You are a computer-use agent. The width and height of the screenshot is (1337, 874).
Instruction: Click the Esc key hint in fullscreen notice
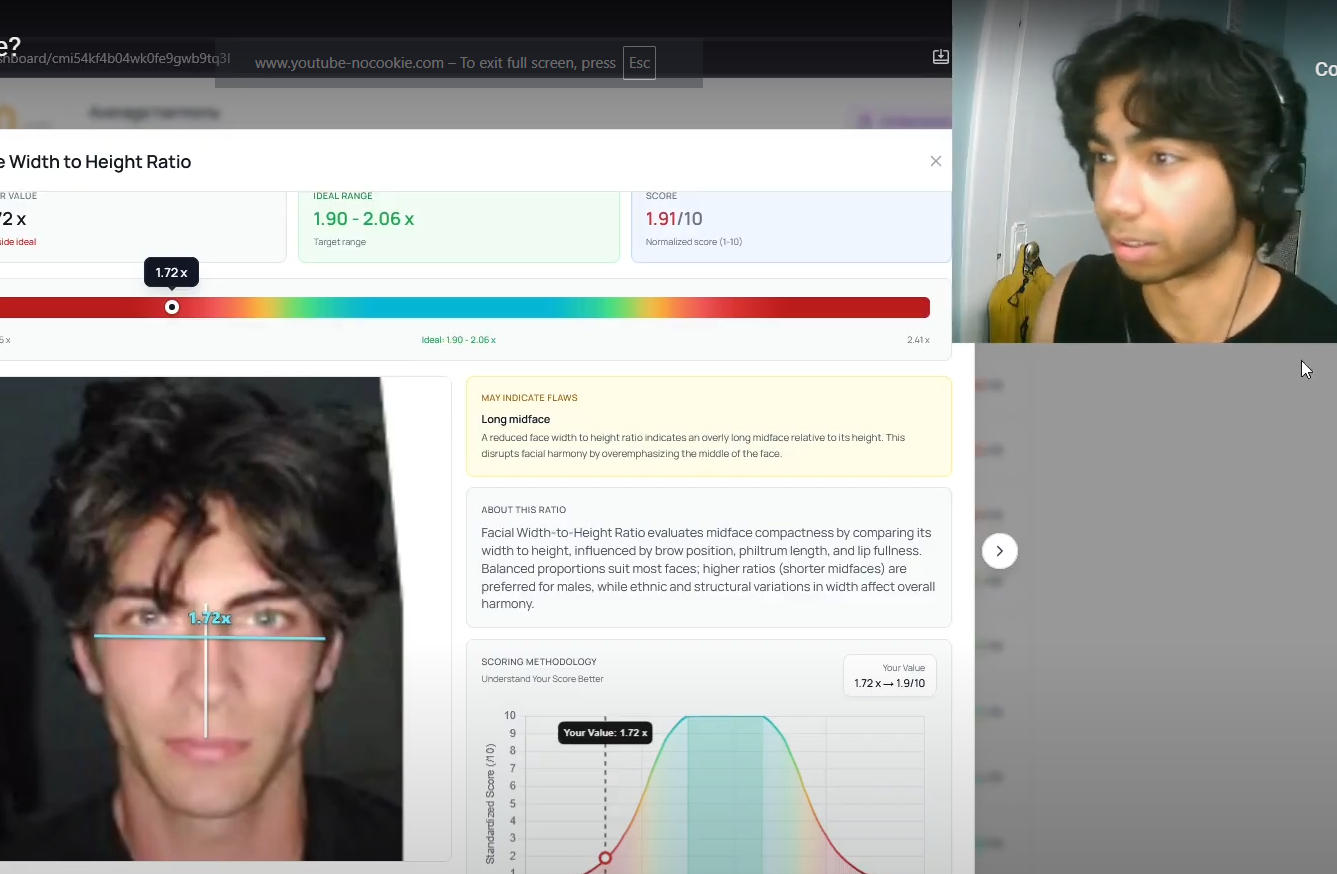(x=639, y=63)
